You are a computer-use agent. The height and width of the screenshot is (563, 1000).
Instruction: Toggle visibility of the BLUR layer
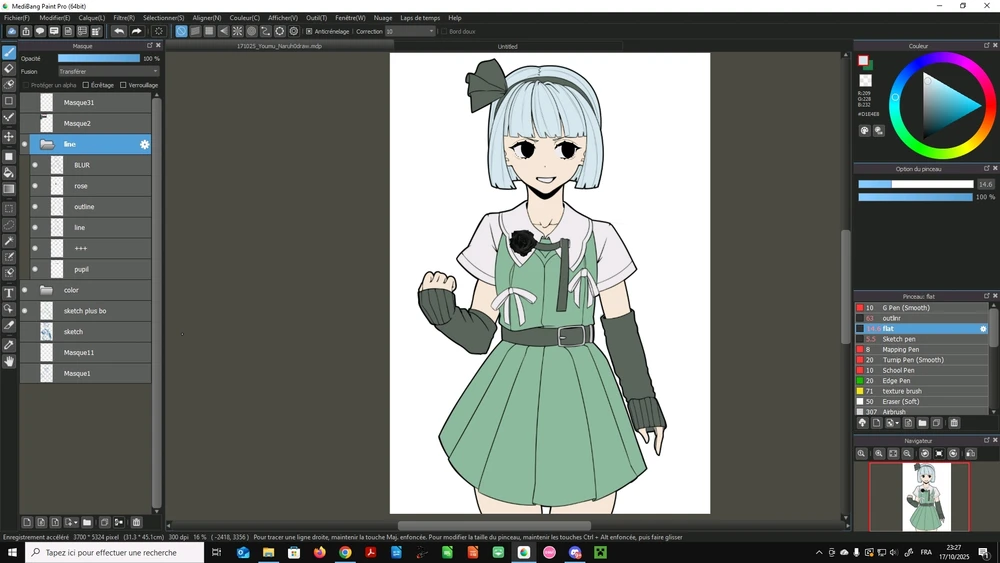tap(35, 165)
